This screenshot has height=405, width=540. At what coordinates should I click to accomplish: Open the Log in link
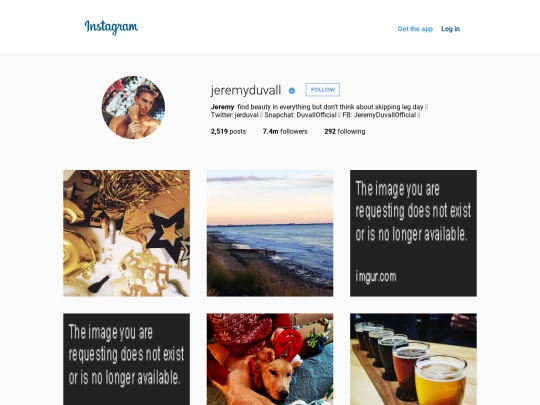tap(450, 29)
